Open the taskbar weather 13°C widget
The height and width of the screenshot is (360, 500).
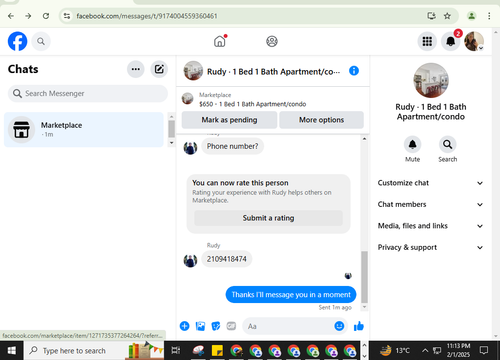395,351
